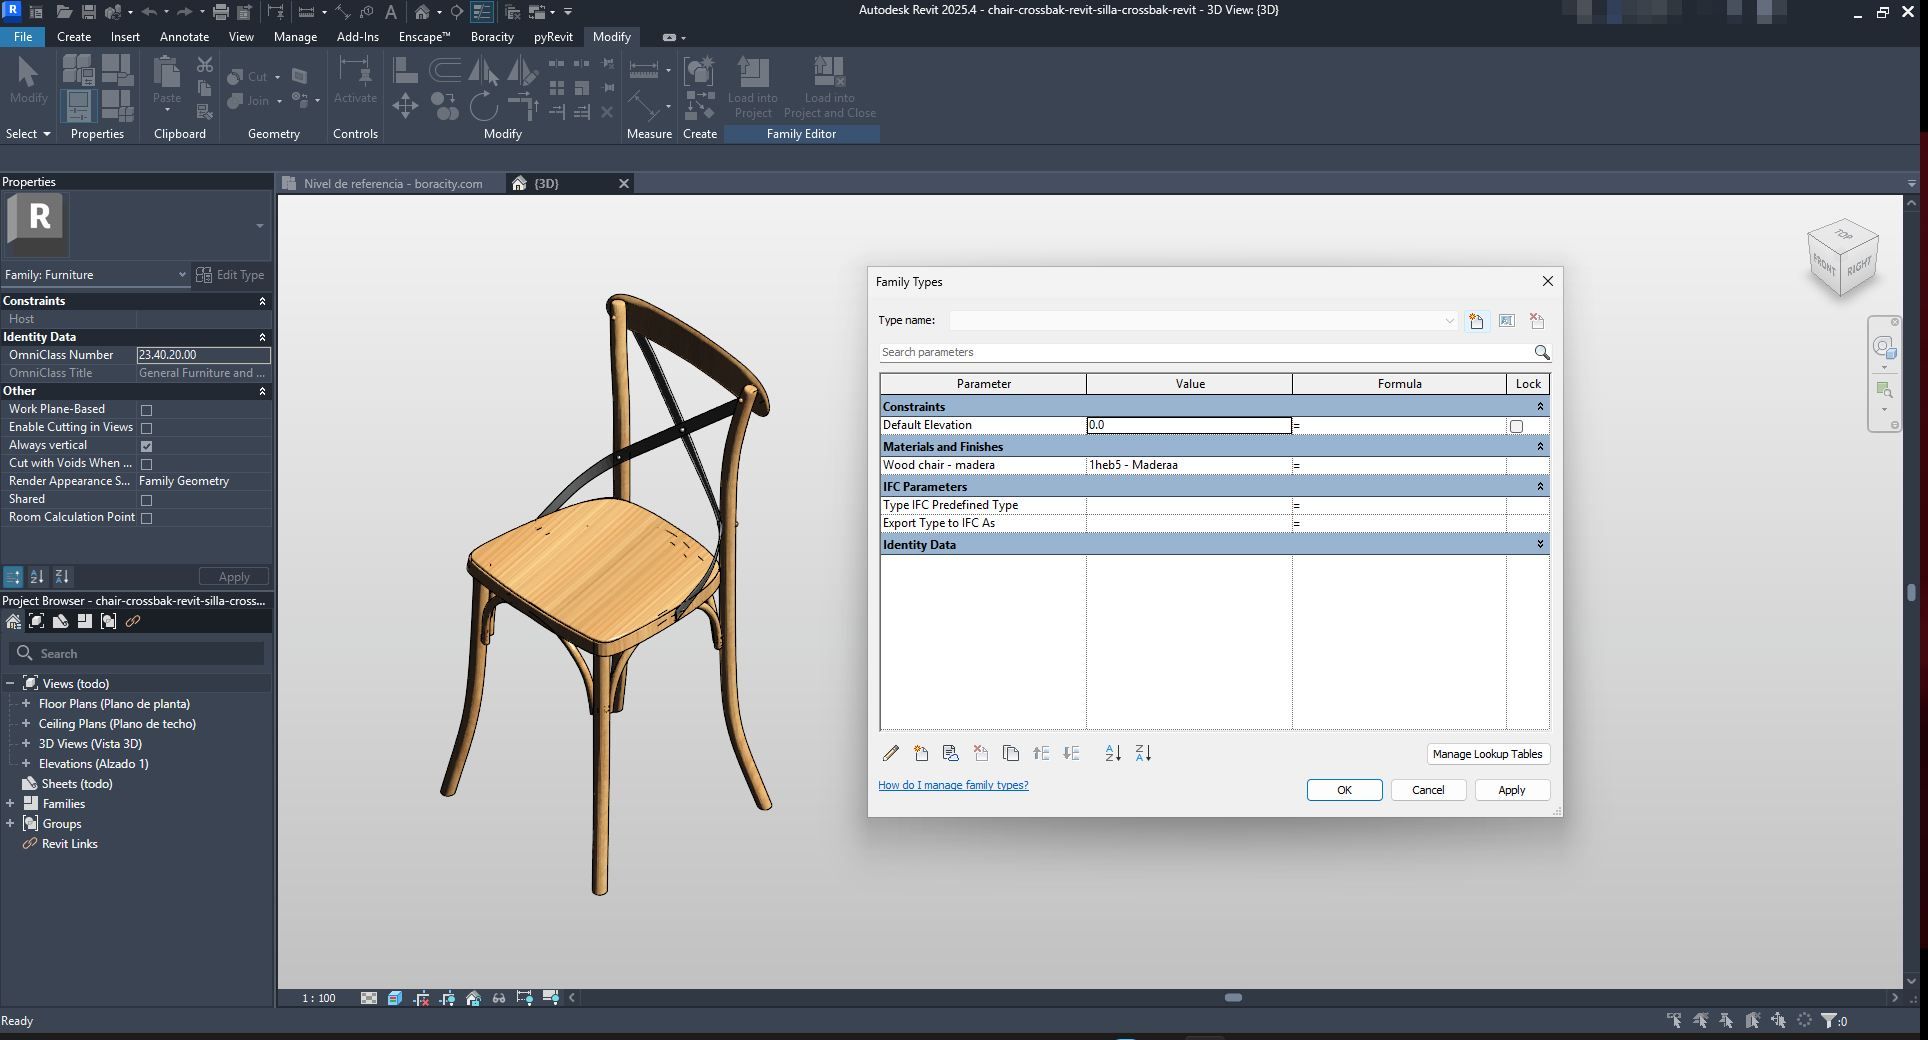Click Manage Lookup Tables button
The image size is (1928, 1040).
click(x=1487, y=754)
